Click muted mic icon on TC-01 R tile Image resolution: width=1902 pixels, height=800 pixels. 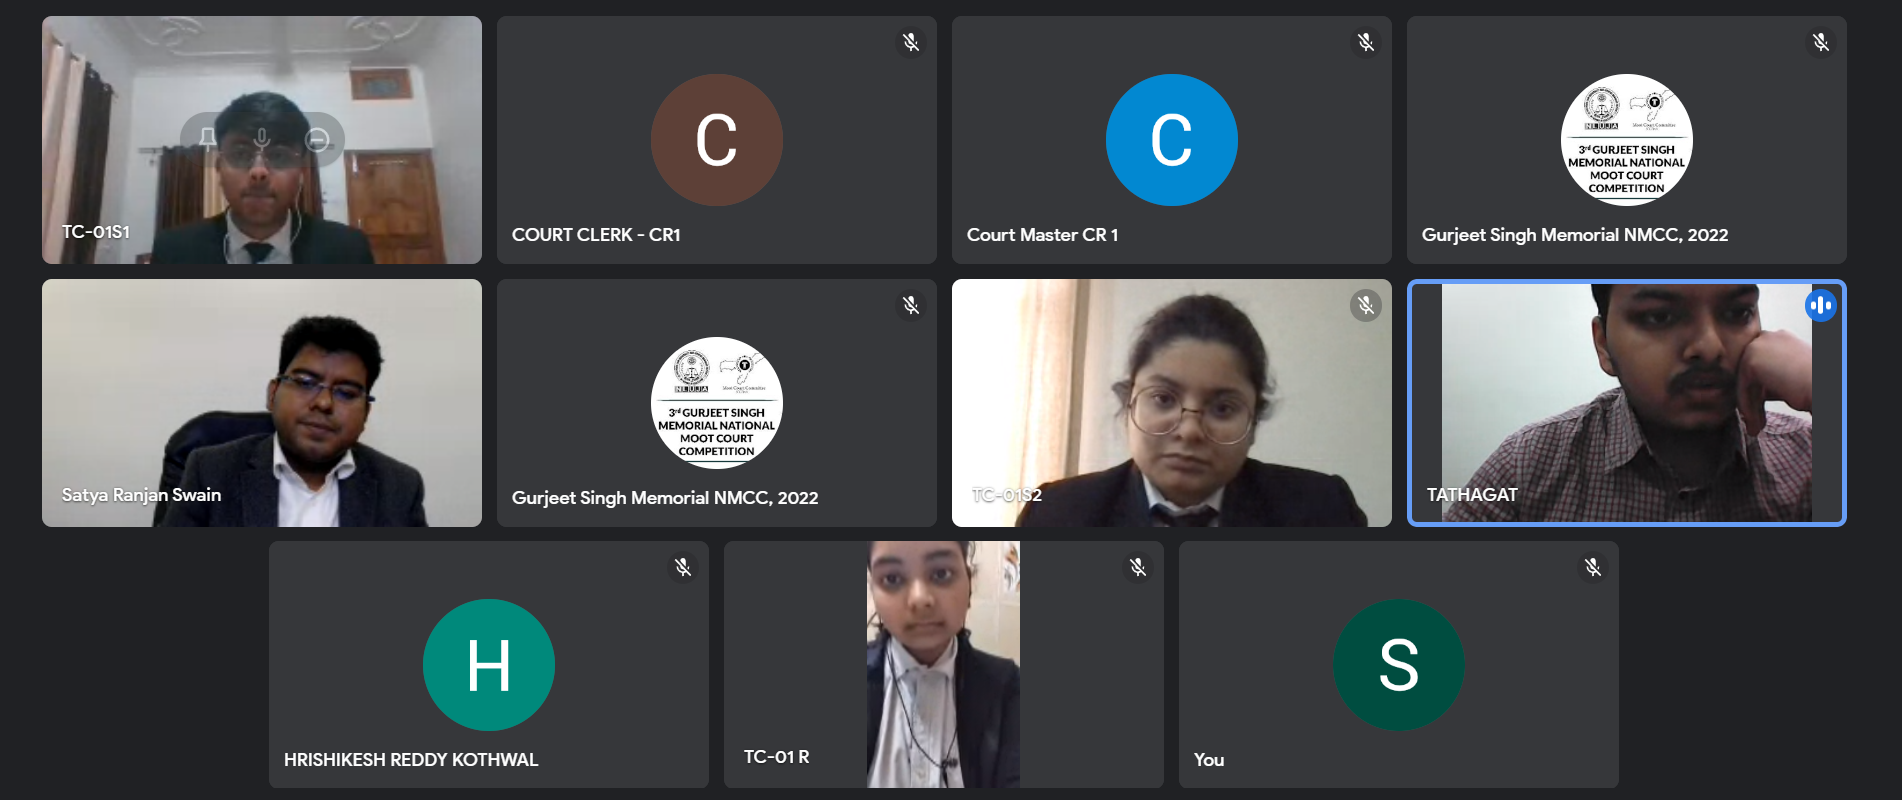[1138, 567]
